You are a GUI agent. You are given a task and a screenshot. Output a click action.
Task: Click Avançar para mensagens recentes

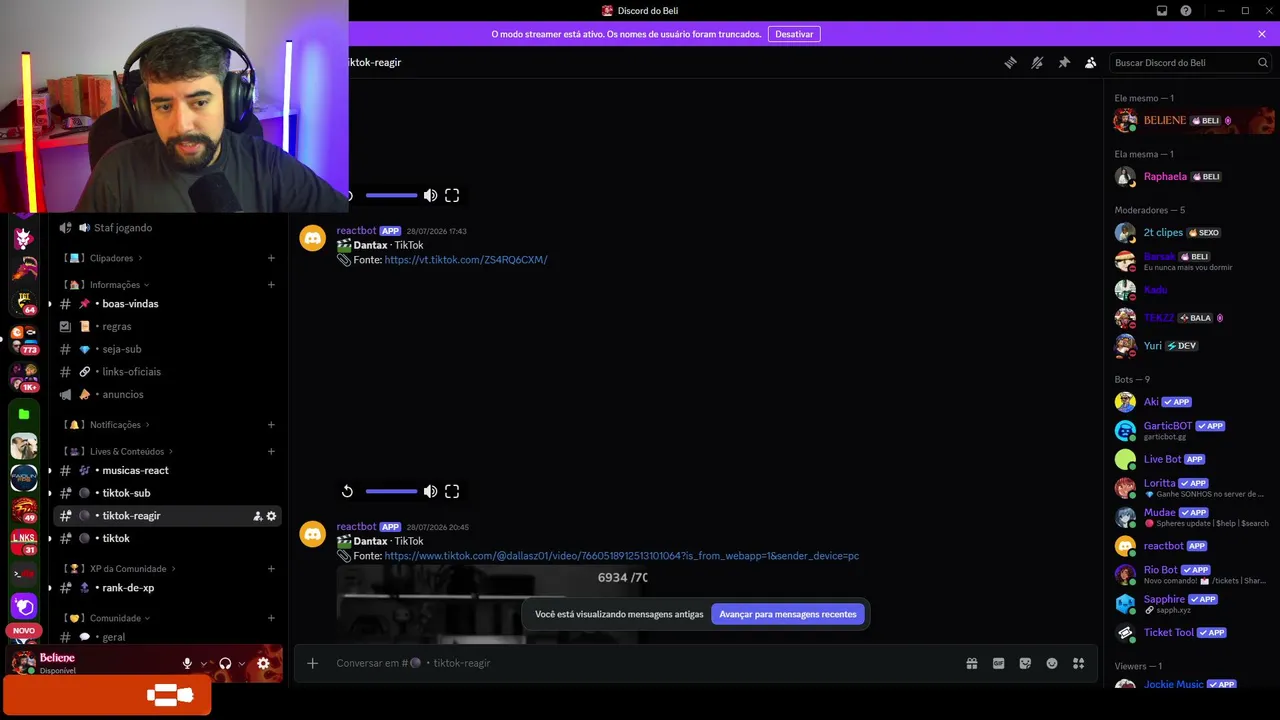788,614
